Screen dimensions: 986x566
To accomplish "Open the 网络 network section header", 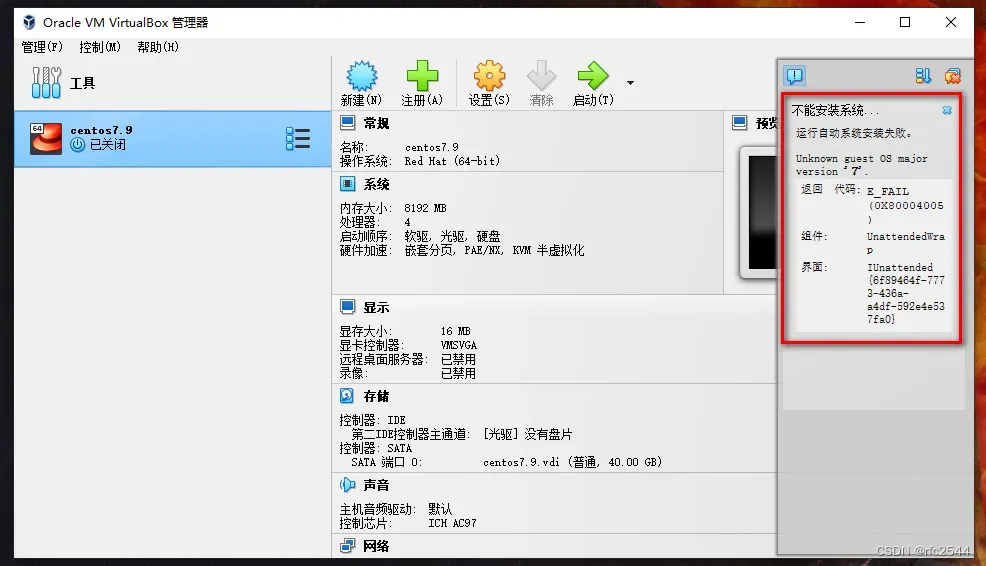I will tap(376, 546).
